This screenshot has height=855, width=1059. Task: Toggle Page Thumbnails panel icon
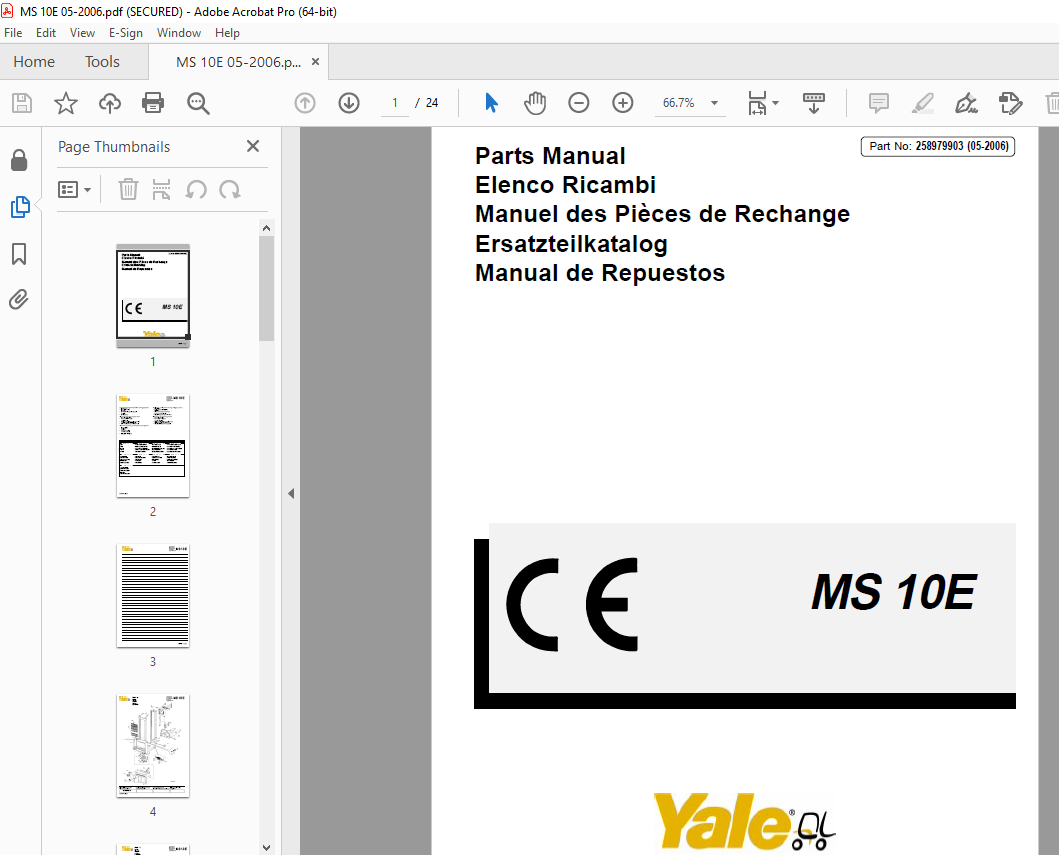(x=20, y=207)
